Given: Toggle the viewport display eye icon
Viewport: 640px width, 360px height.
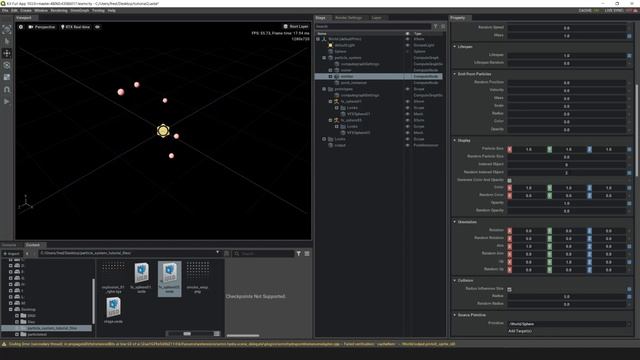Looking at the screenshot, I should click(x=97, y=27).
